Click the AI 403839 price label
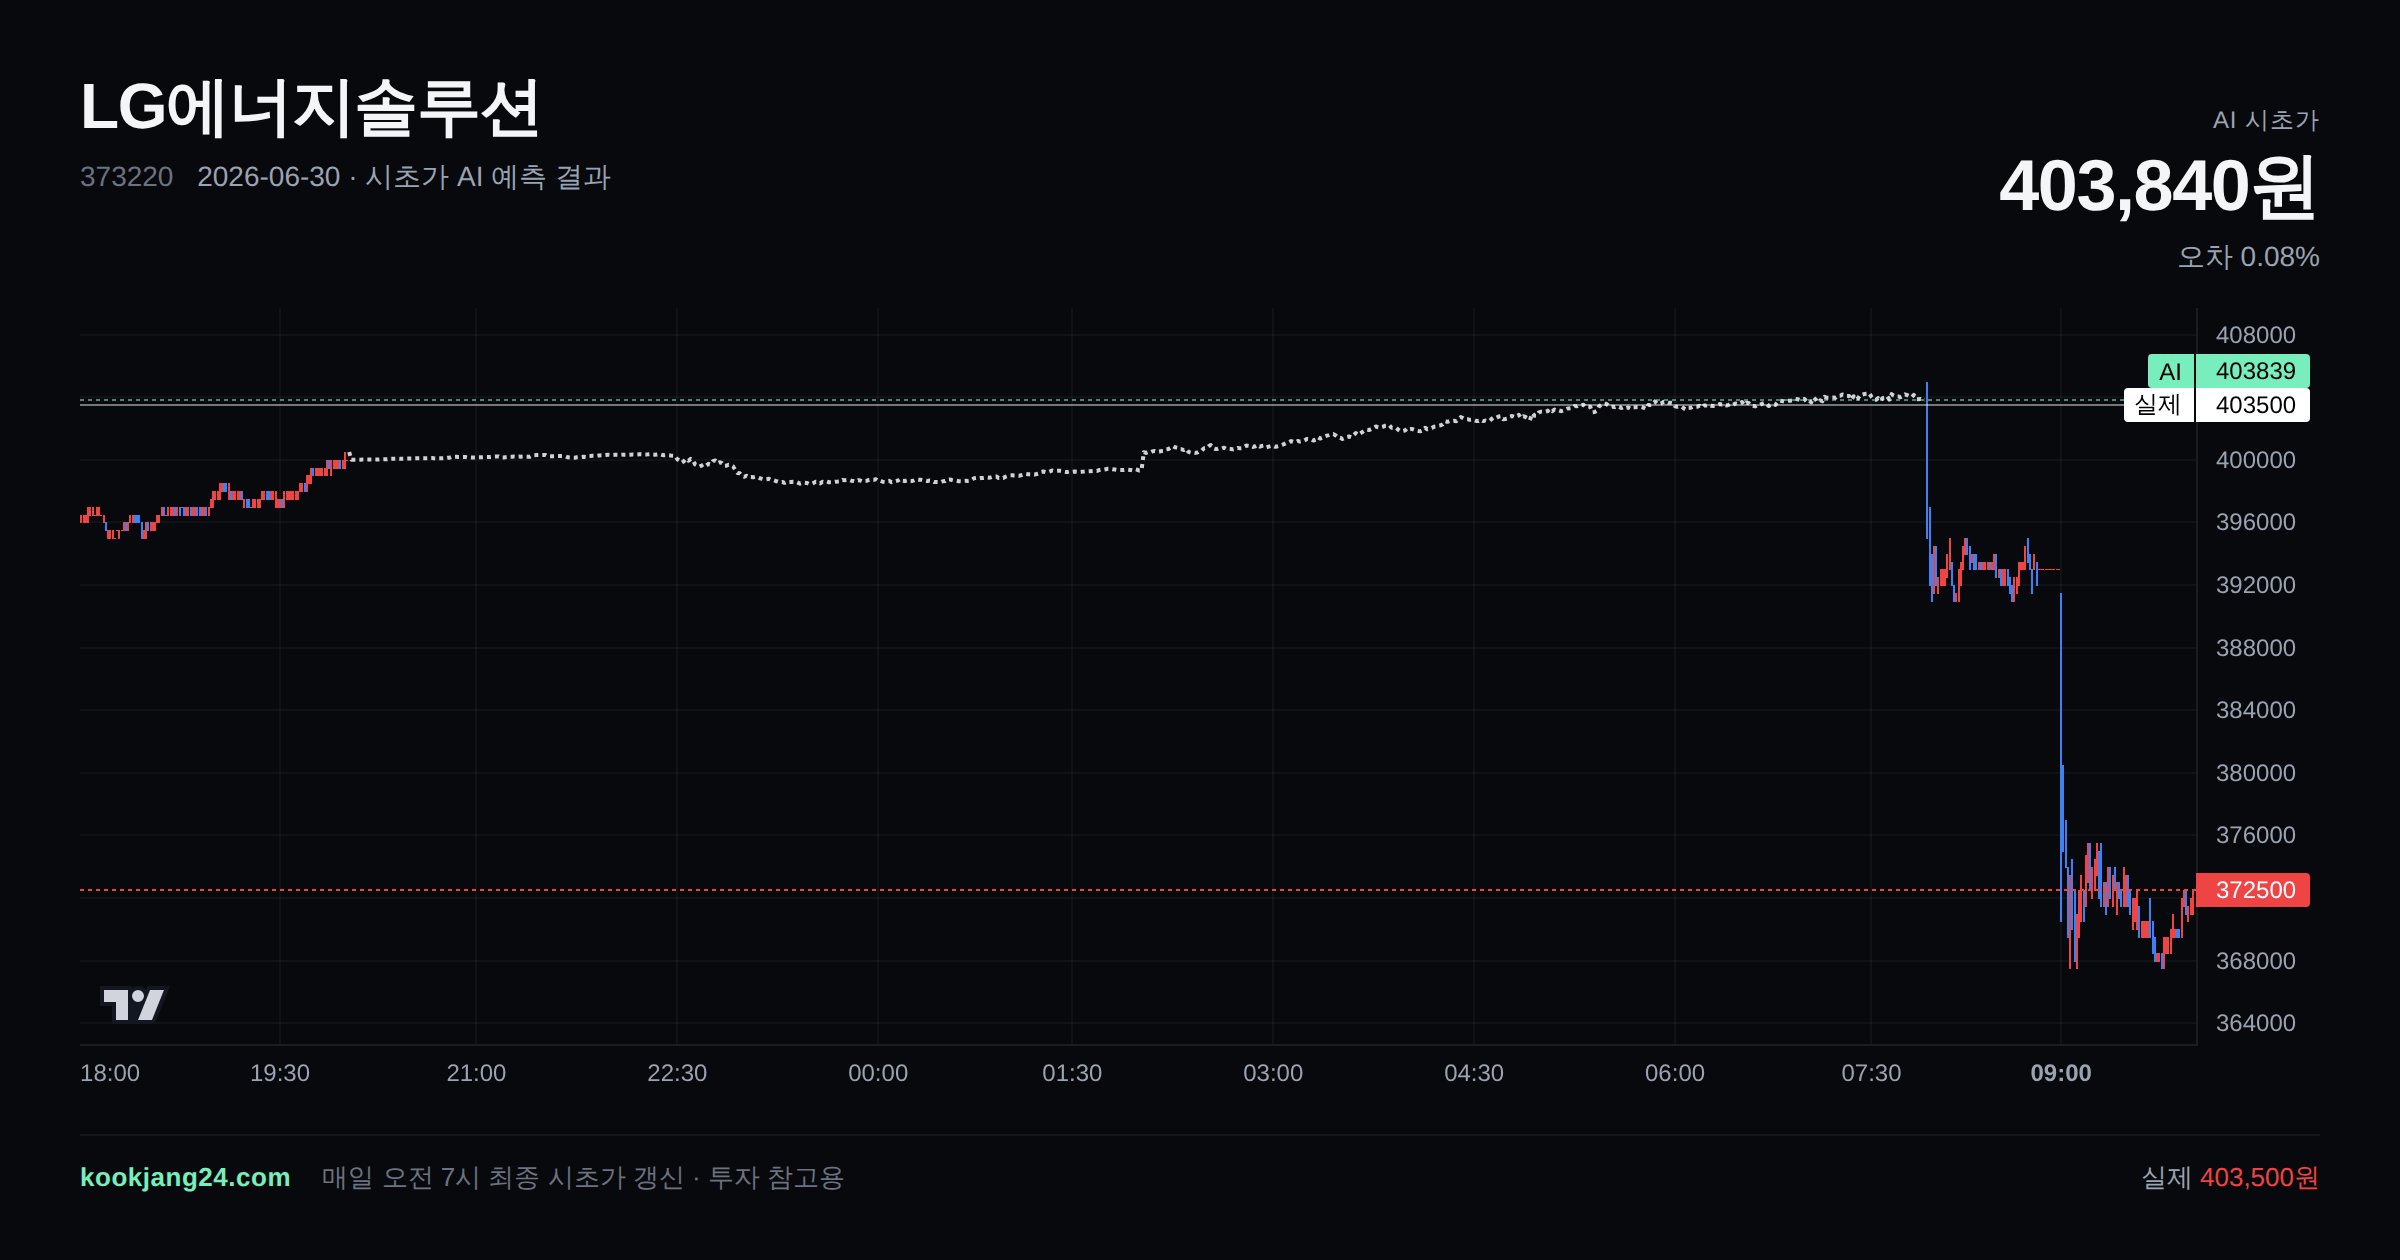 click(2228, 371)
